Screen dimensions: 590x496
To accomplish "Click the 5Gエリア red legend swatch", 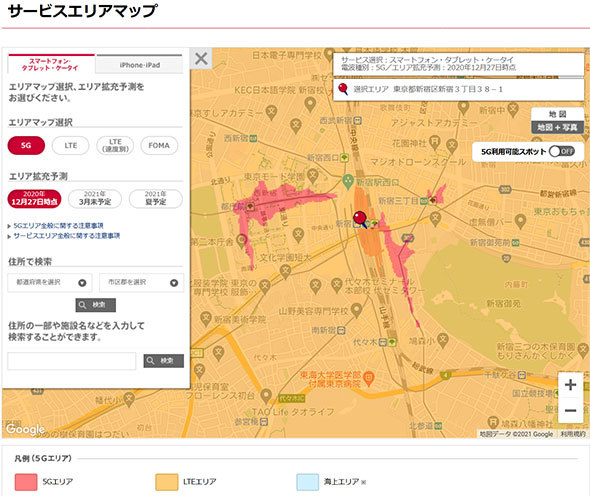I will (x=26, y=482).
